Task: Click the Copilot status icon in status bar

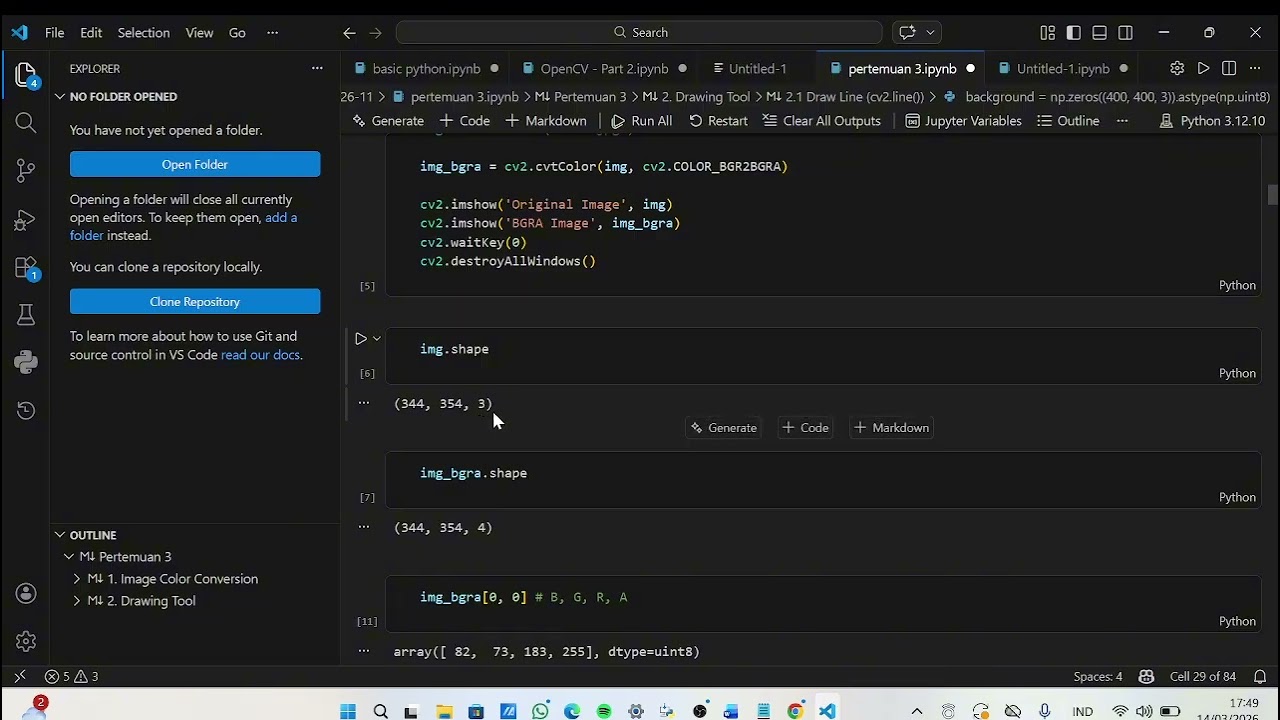Action: [x=1146, y=677]
